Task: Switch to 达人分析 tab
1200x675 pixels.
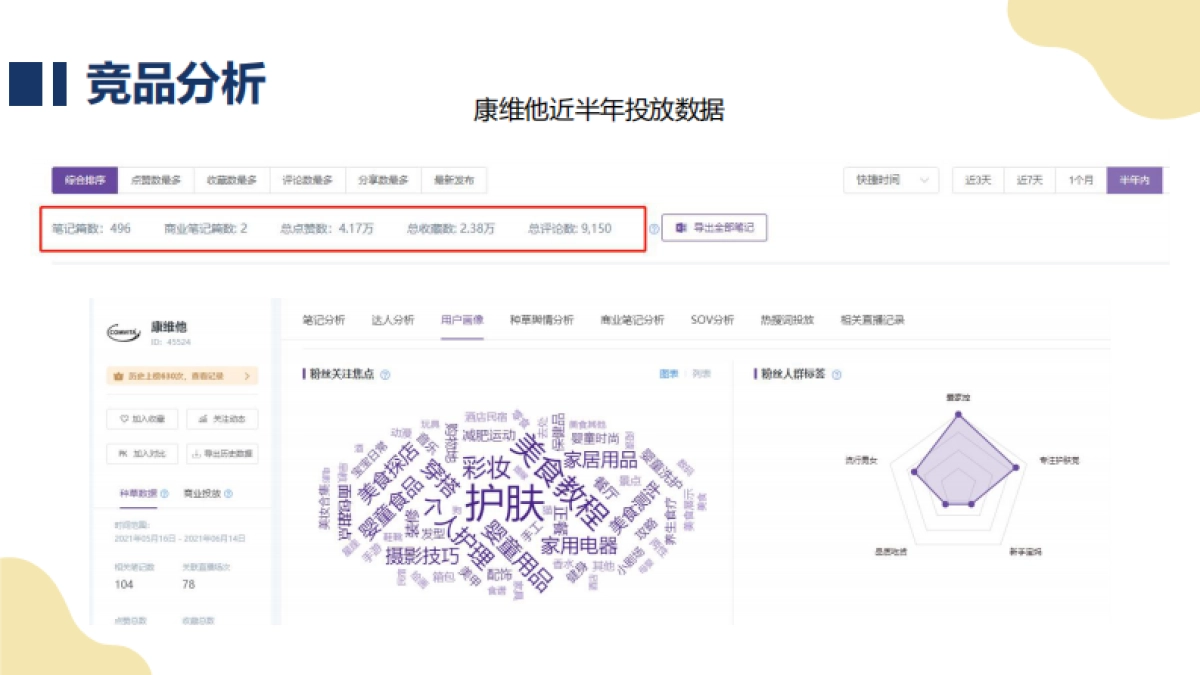Action: (x=392, y=320)
